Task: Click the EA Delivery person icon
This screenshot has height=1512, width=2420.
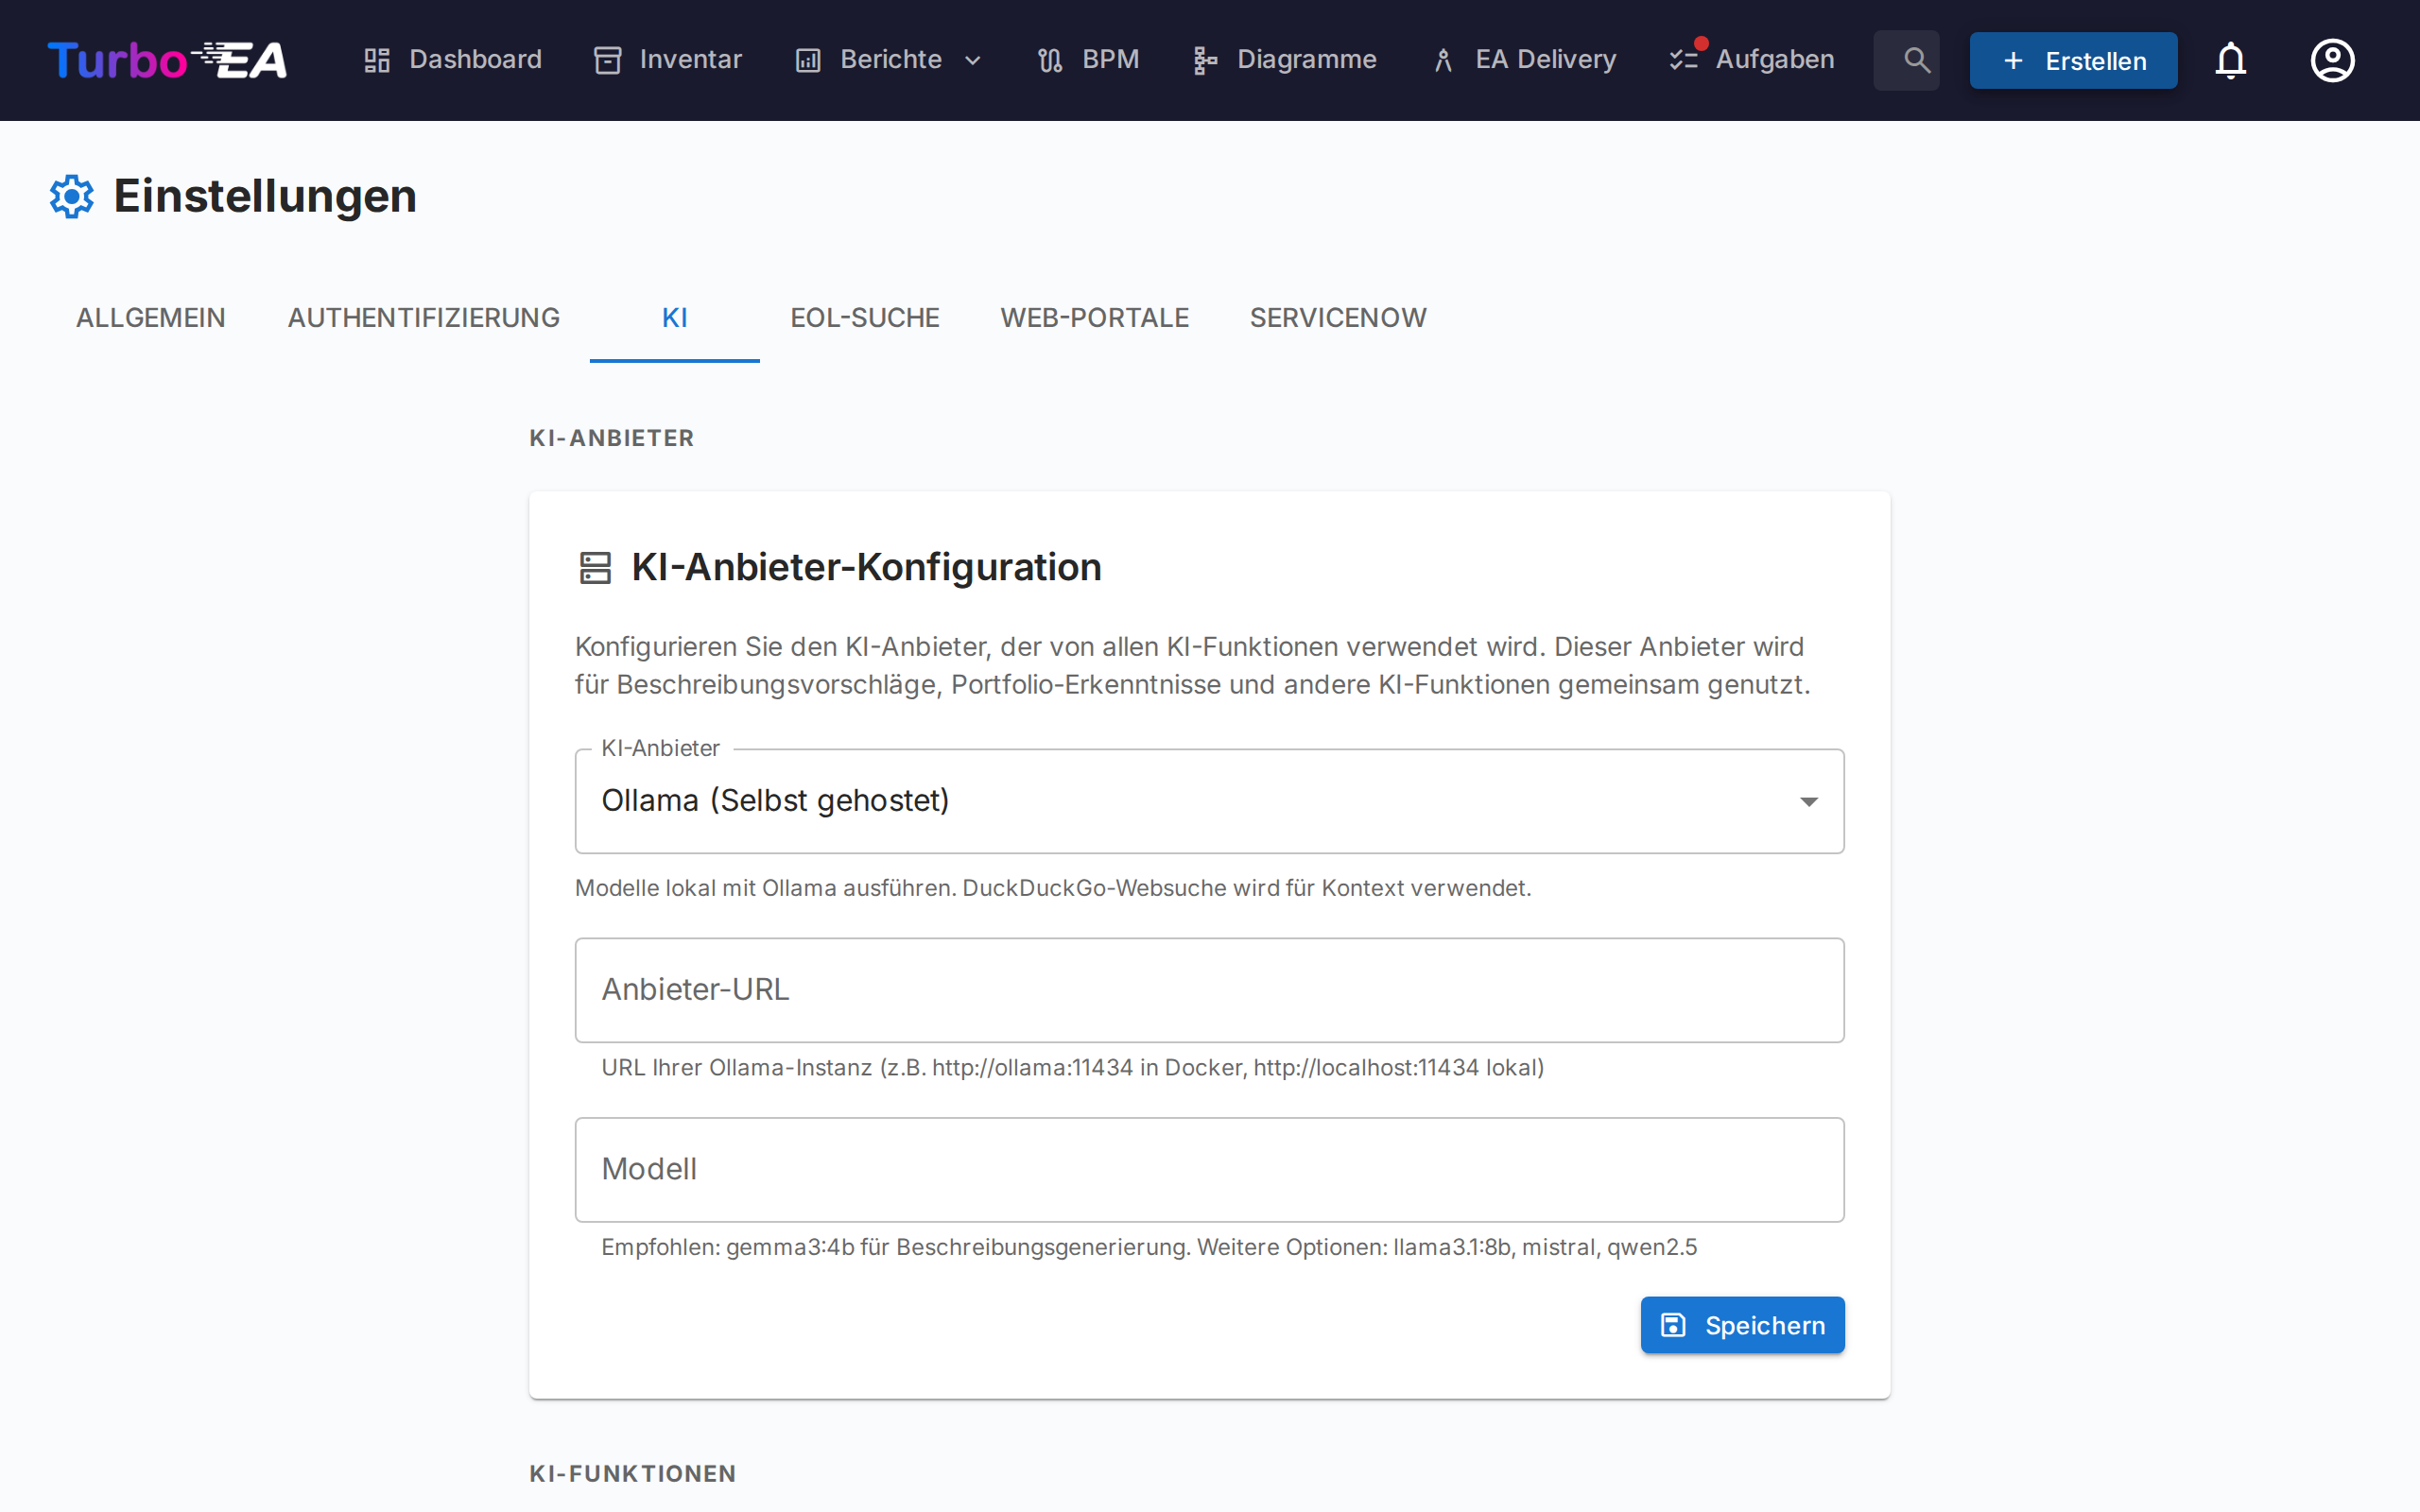Action: point(1443,60)
